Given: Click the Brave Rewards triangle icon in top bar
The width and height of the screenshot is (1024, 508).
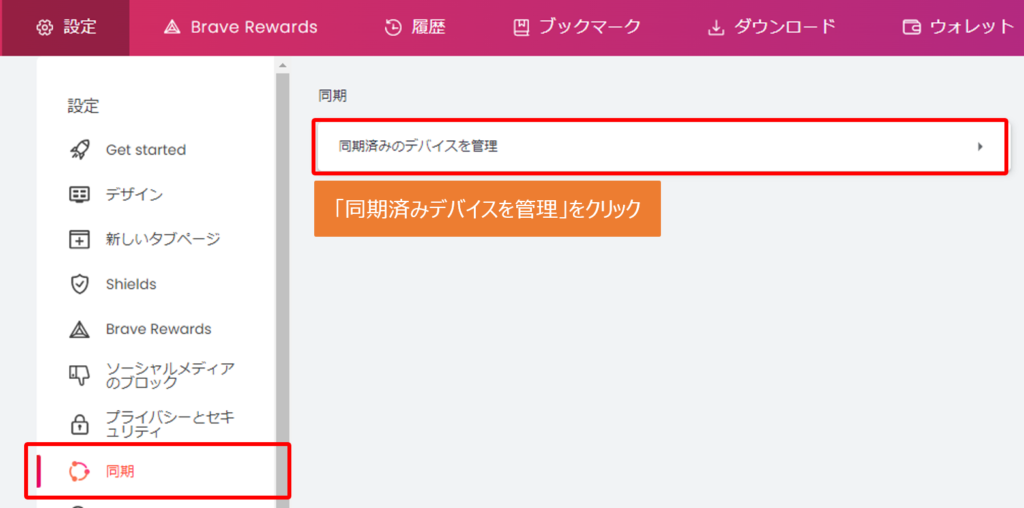Looking at the screenshot, I should pos(172,27).
